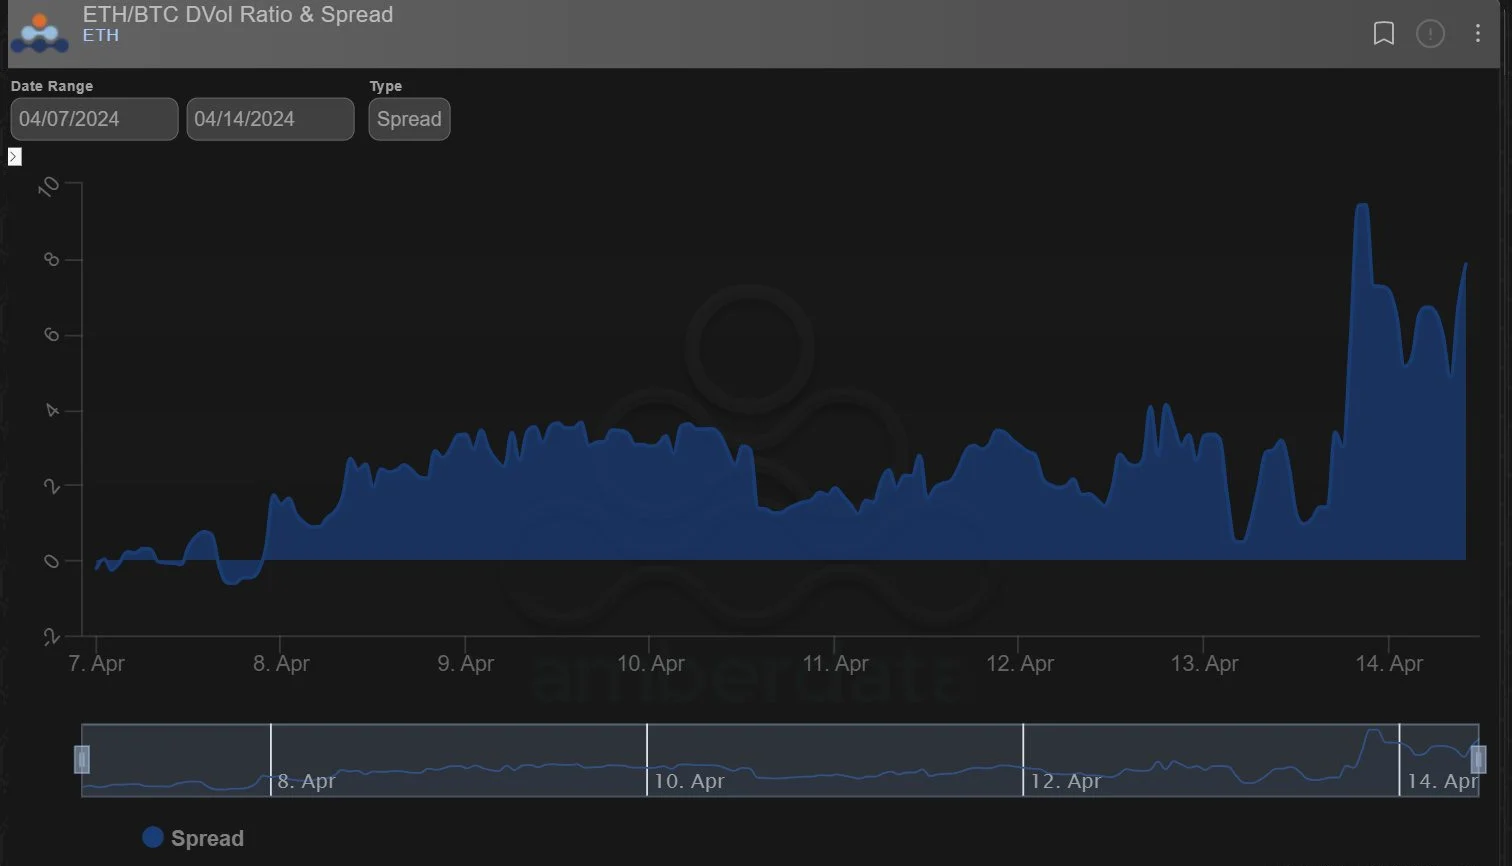Screen dimensions: 1512x866
Task: Open the Spread type dropdown
Action: click(409, 119)
